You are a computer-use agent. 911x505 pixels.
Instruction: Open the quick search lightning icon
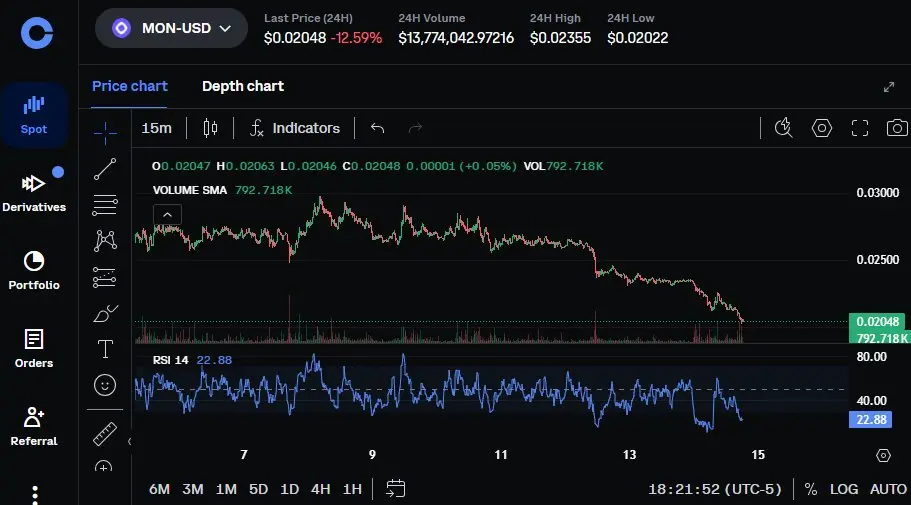point(783,128)
